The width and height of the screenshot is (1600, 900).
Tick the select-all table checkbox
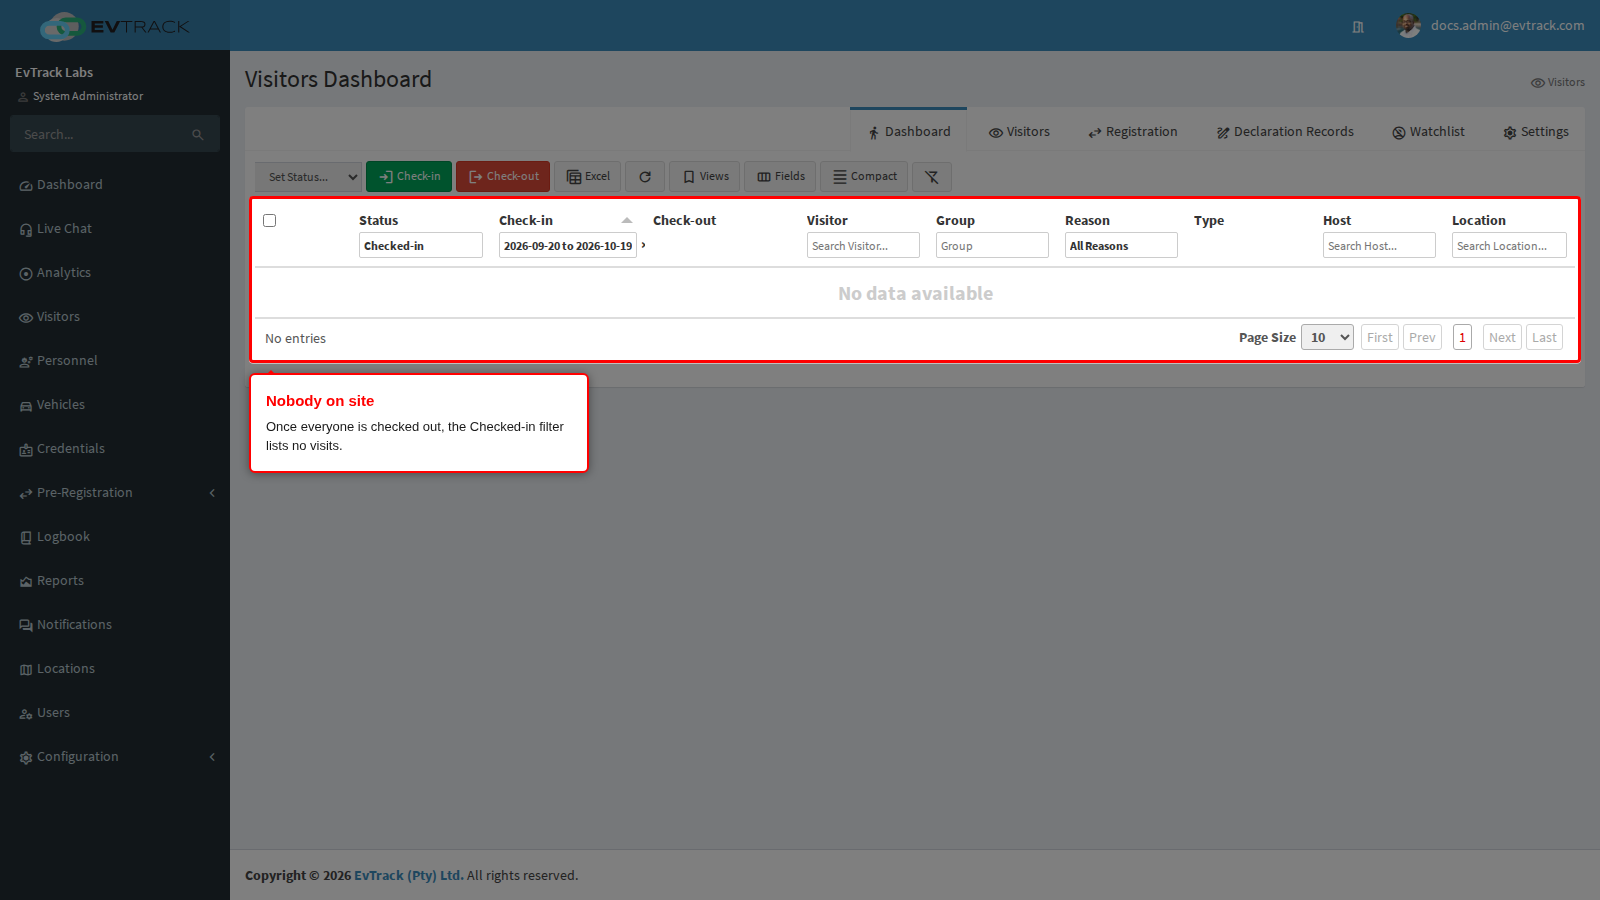coord(270,221)
